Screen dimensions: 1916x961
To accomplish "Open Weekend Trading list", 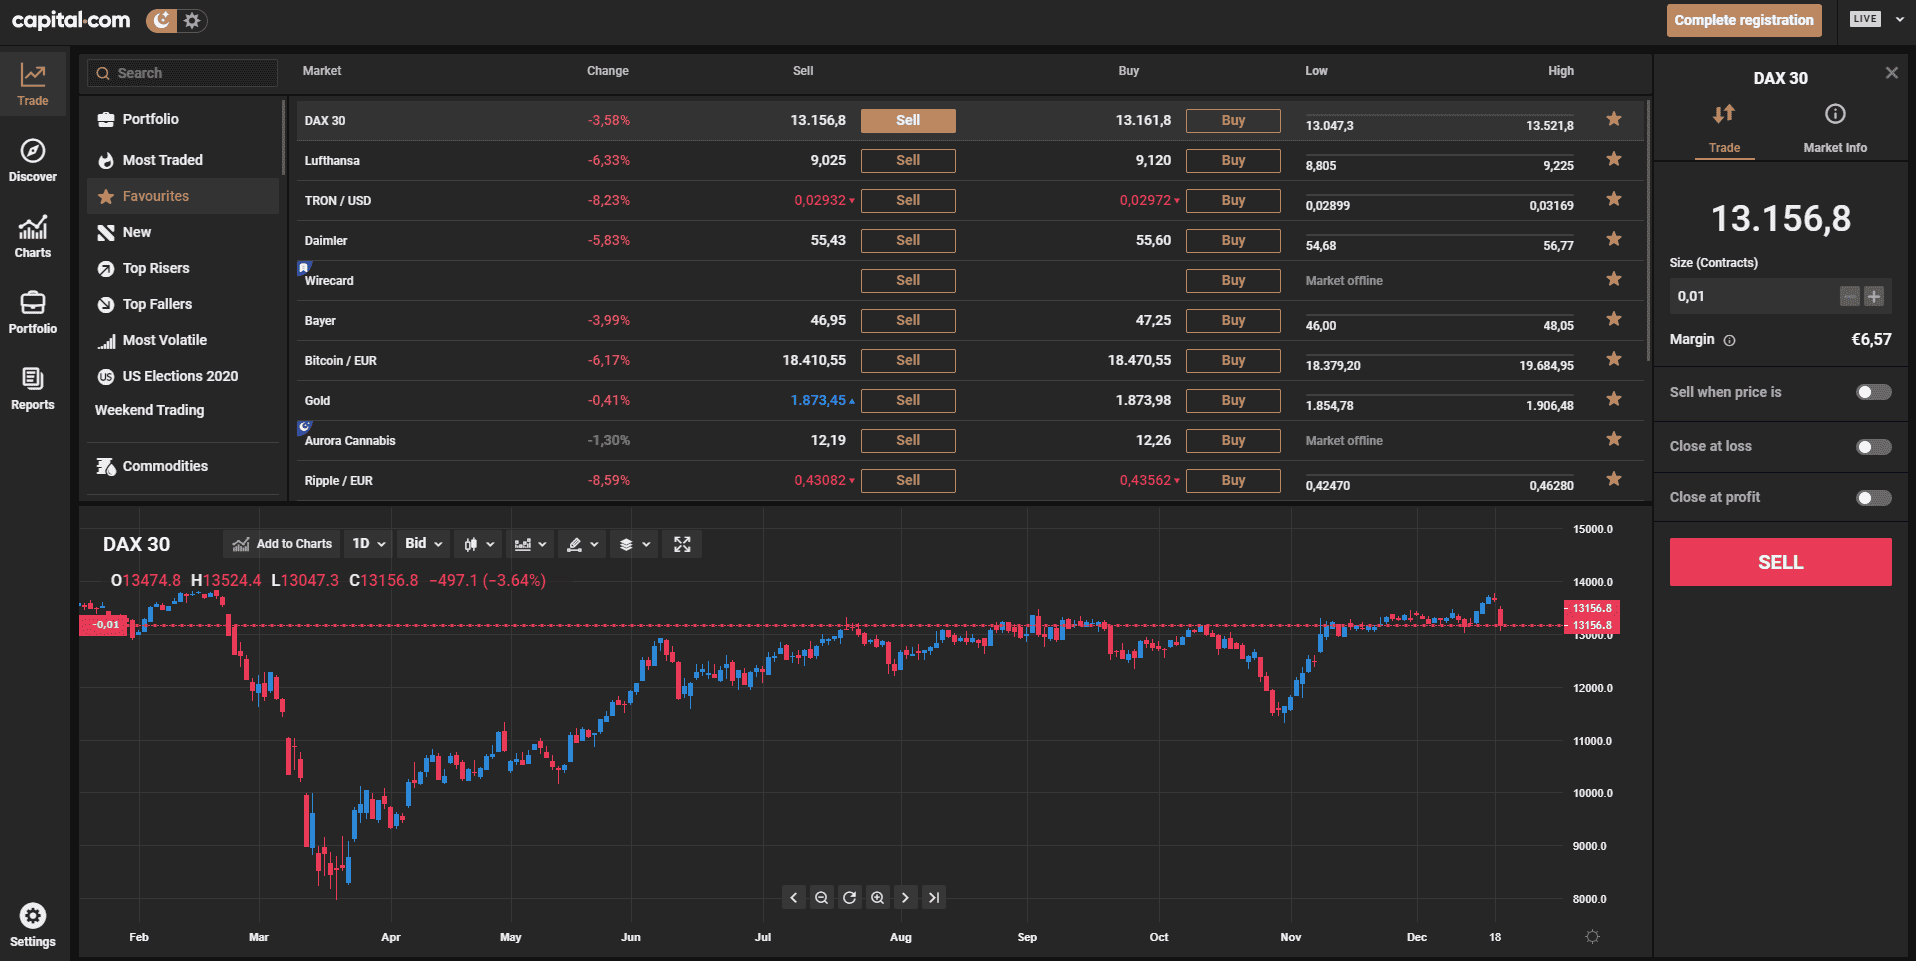I will pyautogui.click(x=149, y=410).
